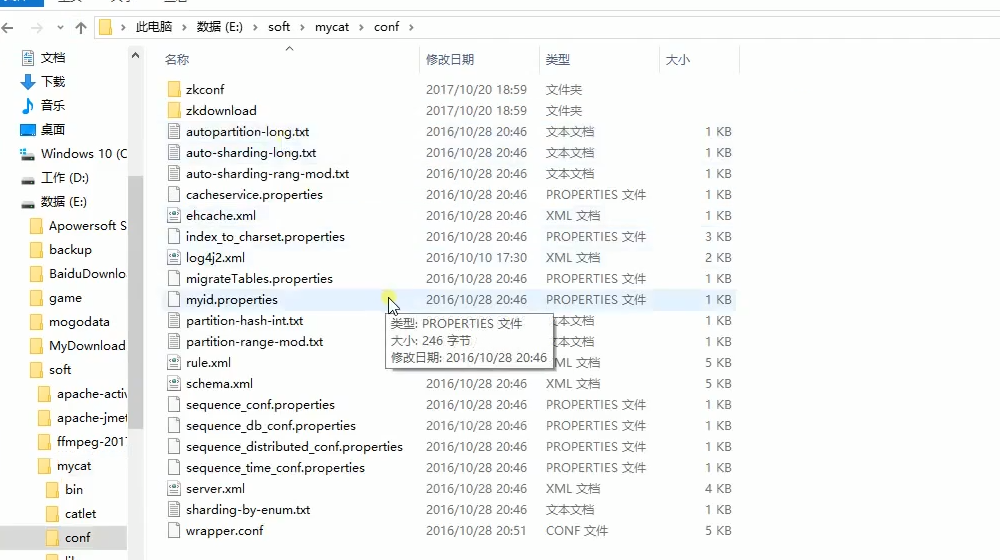This screenshot has width=1000, height=560.
Task: Go back with the back arrow
Action: (8, 27)
